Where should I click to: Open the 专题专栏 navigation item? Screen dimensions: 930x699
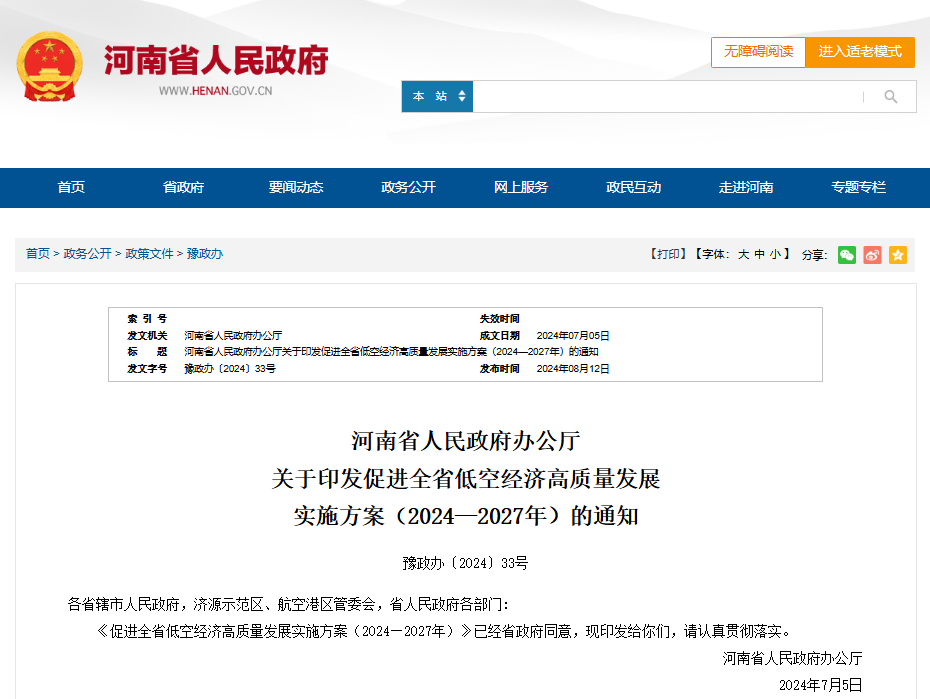[x=858, y=187]
